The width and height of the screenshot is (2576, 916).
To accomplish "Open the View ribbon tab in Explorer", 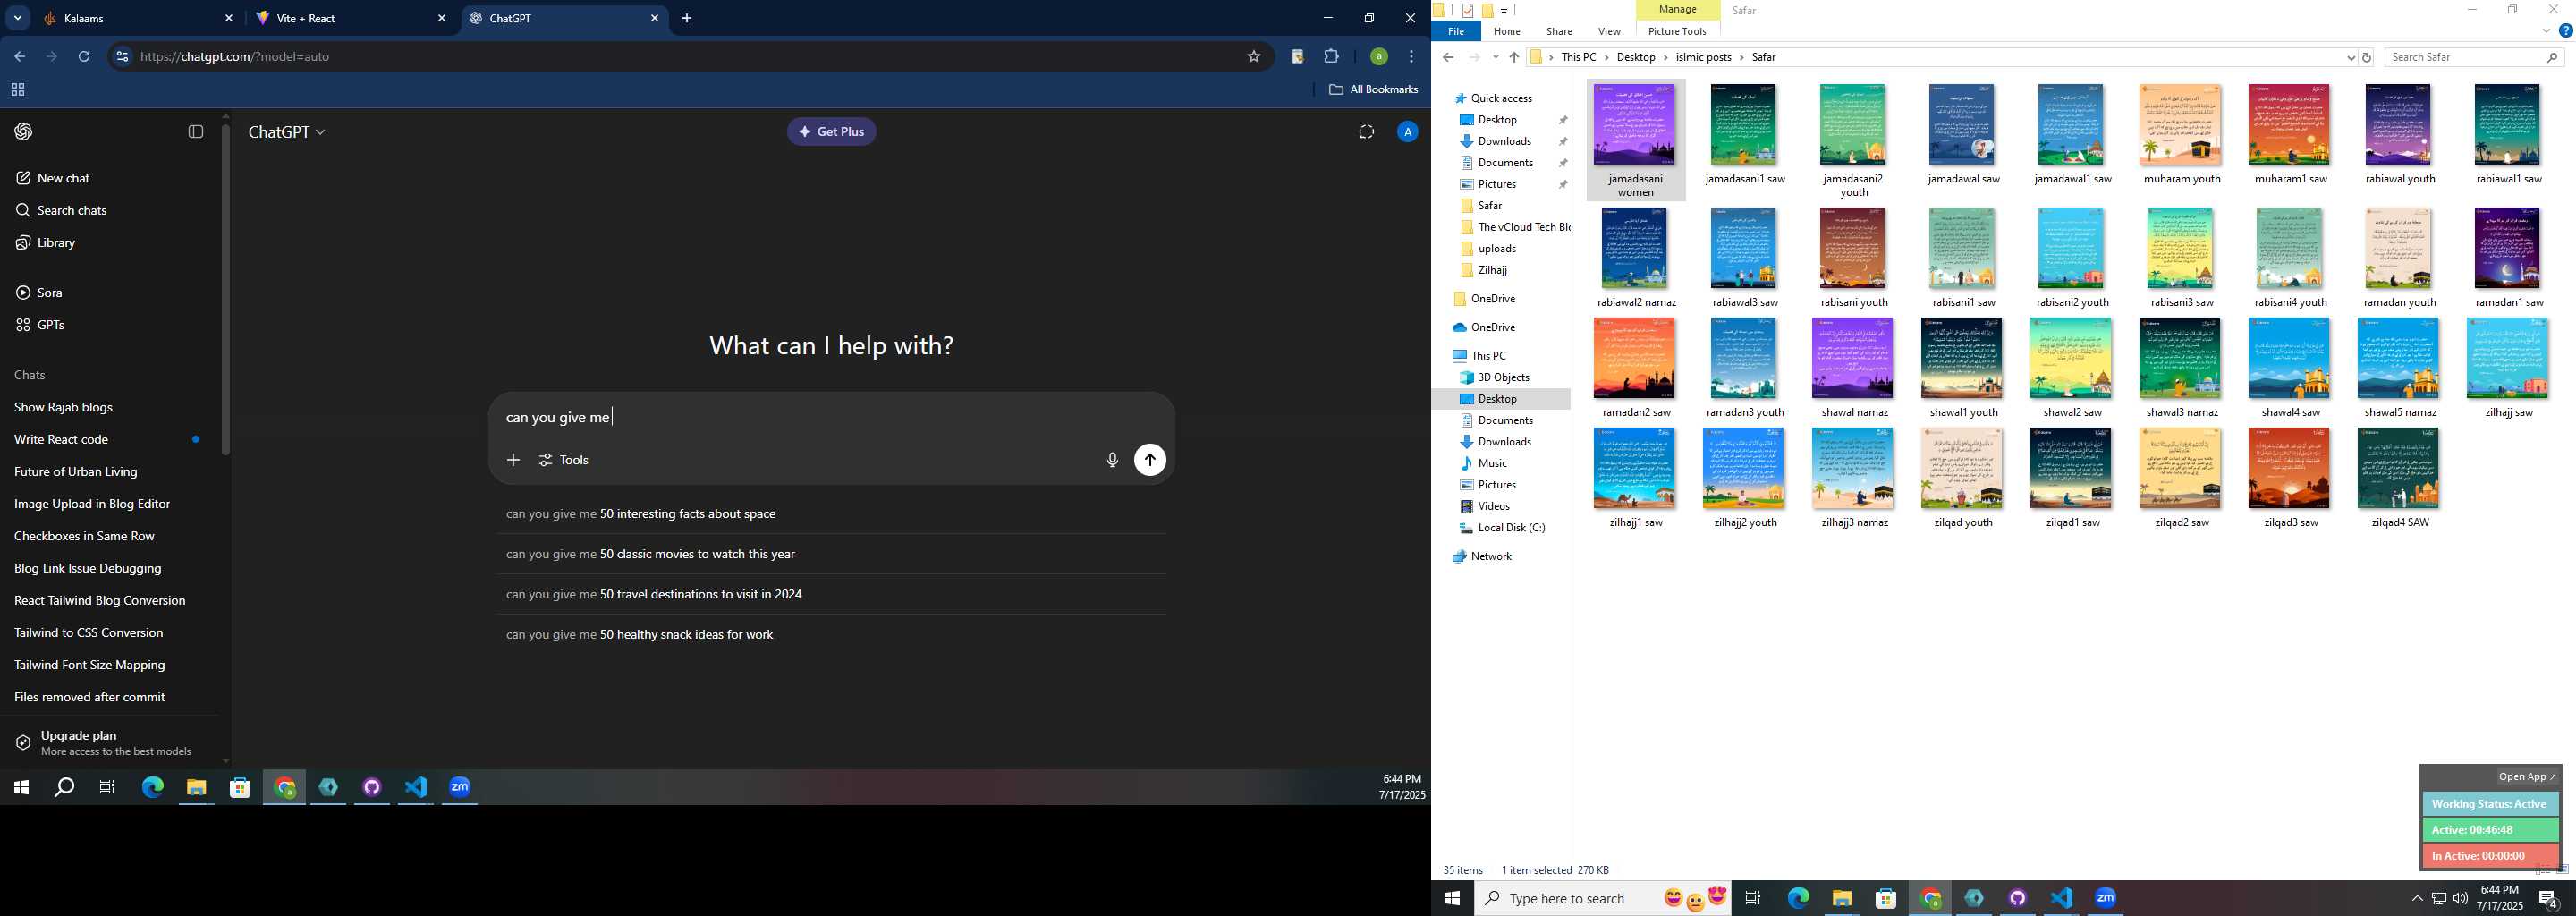I will coord(1609,31).
